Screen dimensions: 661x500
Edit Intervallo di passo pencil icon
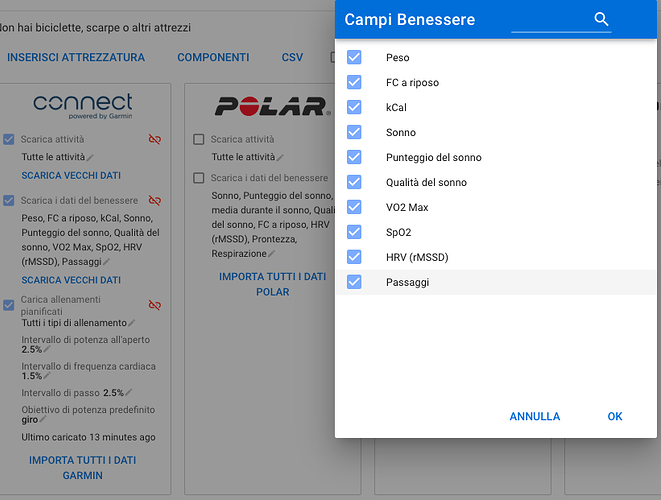[129, 392]
